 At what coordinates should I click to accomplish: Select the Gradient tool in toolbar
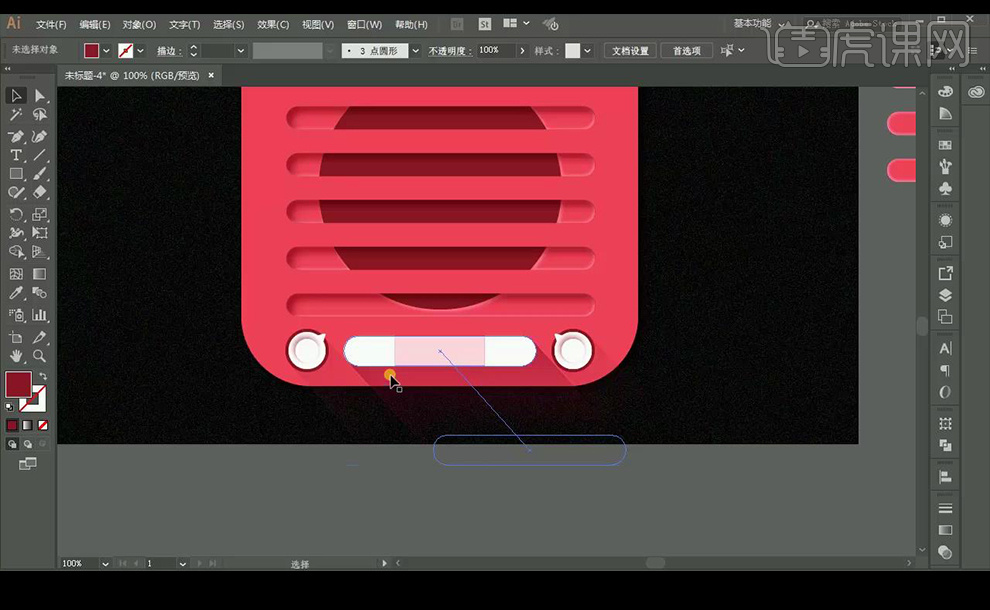tap(40, 274)
